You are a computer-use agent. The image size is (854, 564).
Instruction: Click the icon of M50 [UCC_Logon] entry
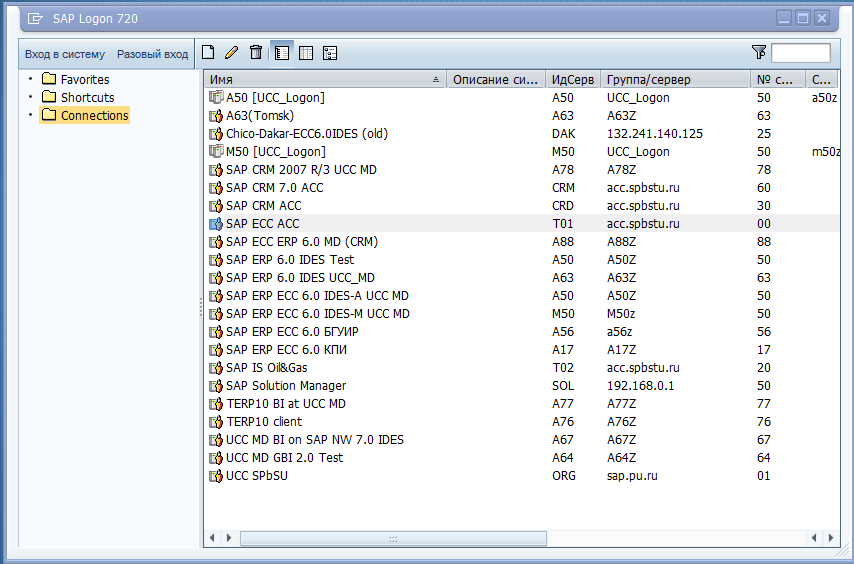[x=216, y=151]
